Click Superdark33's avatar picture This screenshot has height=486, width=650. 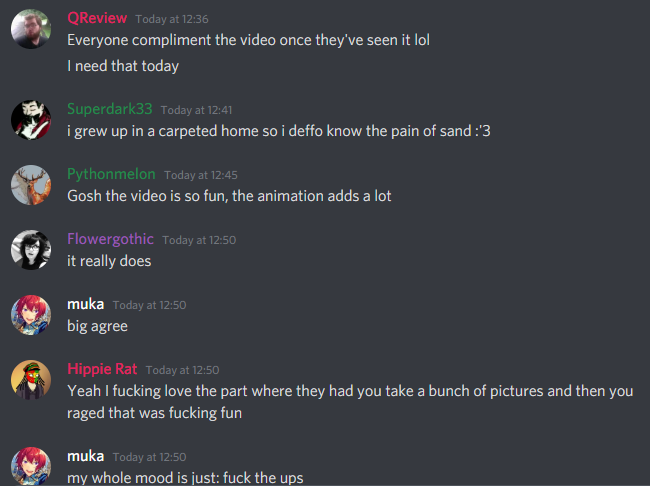(x=31, y=120)
